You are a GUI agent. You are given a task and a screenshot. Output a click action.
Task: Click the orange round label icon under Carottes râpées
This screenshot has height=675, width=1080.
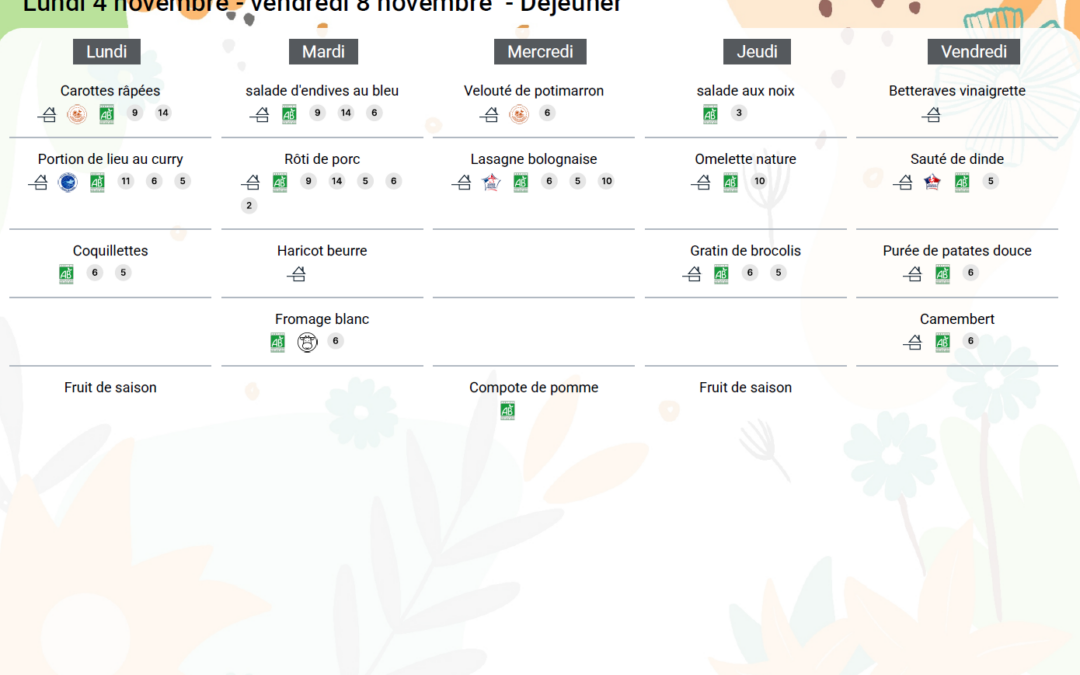pos(77,114)
